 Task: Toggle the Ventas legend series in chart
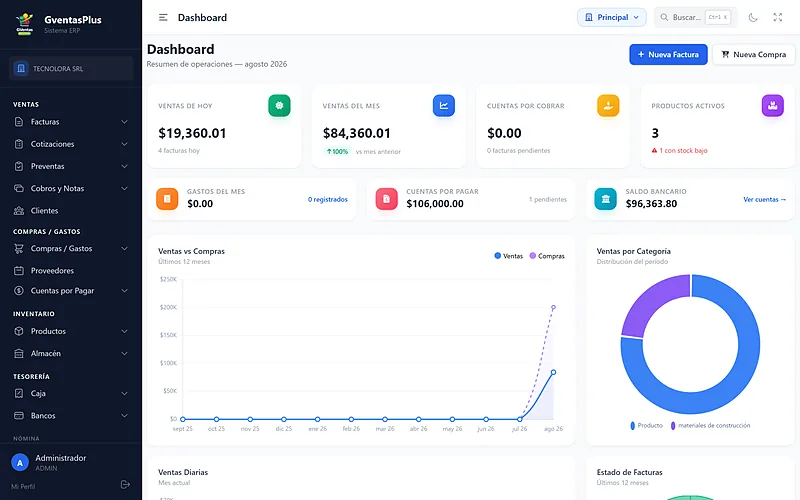pos(509,256)
